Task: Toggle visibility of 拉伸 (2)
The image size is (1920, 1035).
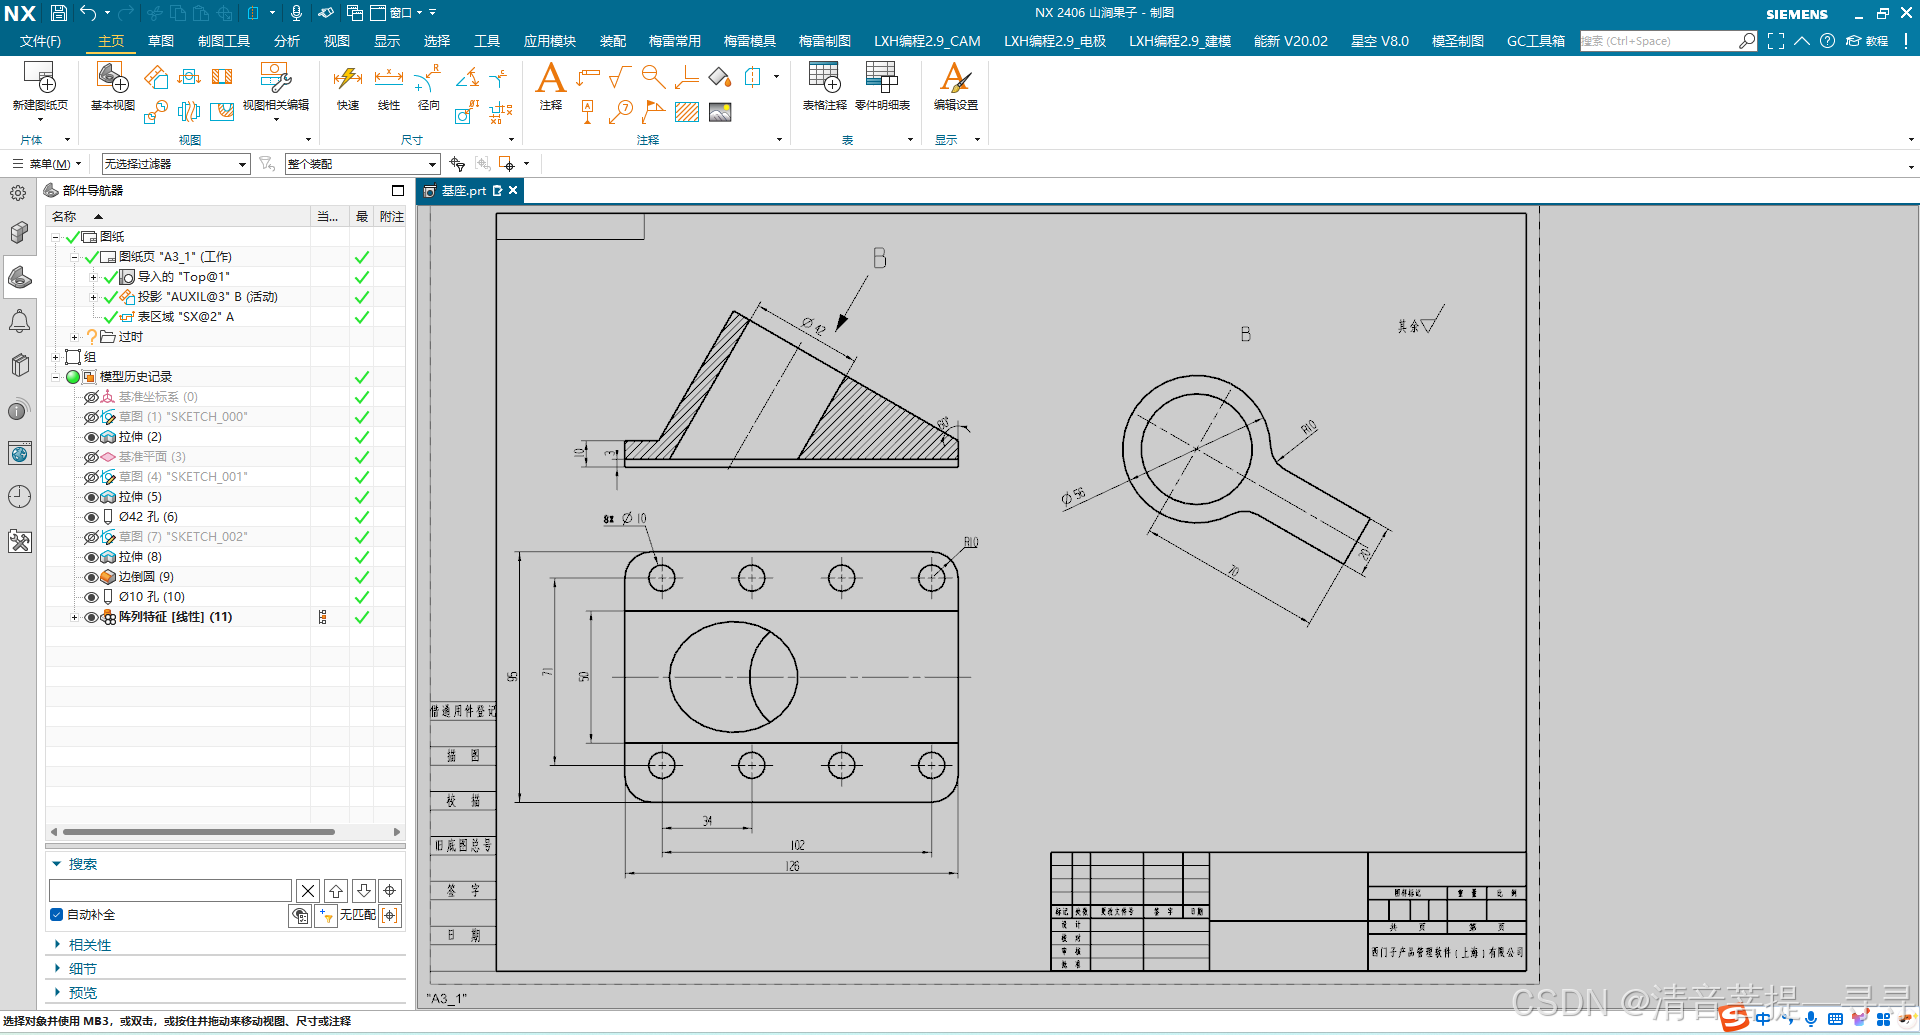Action: [91, 437]
